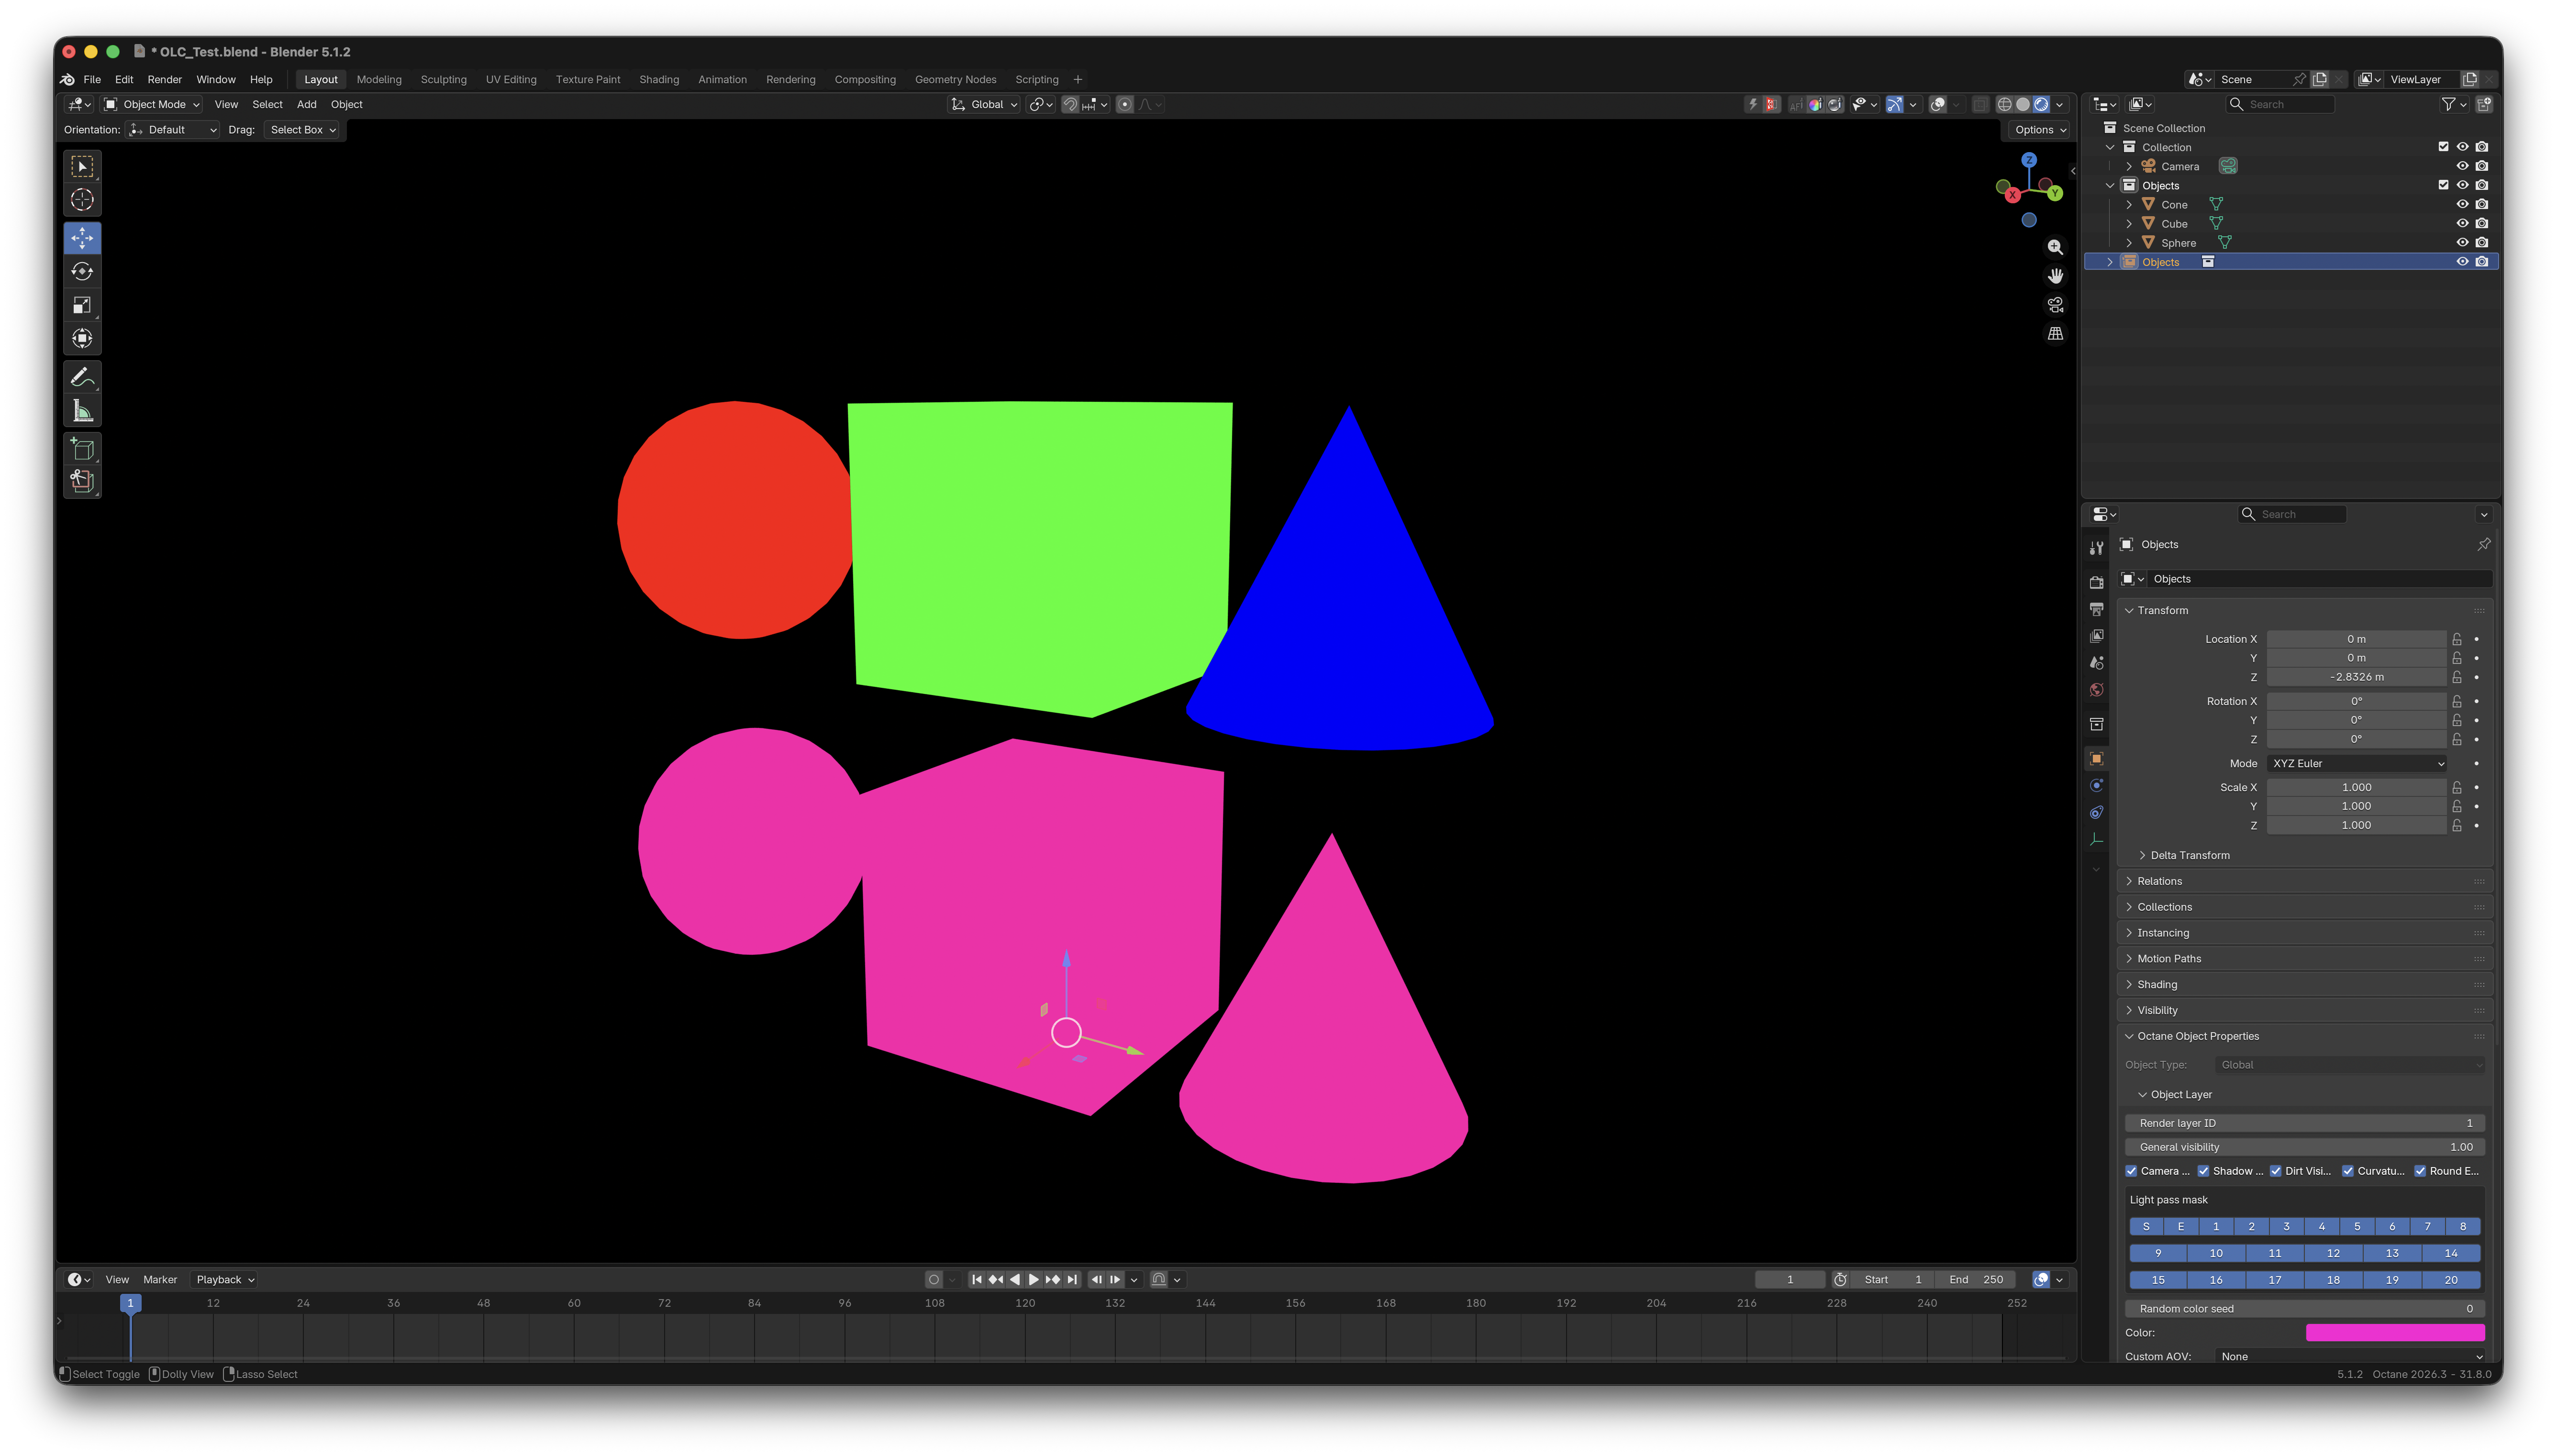
Task: Activate the 3D Cursor tool
Action: (x=82, y=200)
